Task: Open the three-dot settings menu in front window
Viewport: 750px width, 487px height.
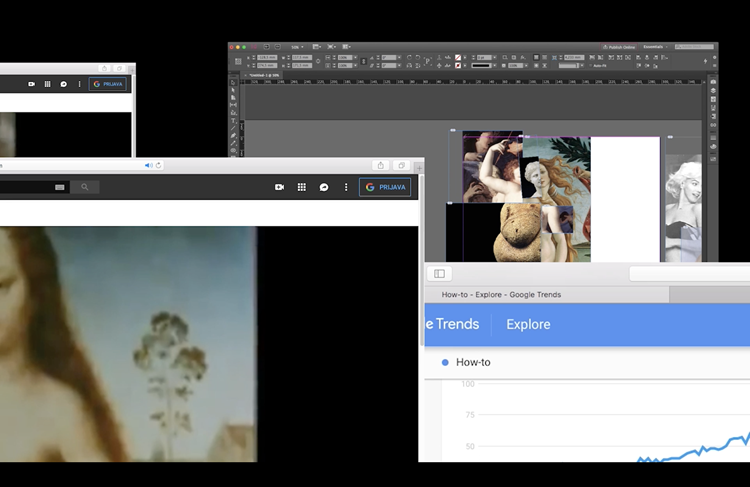Action: [x=346, y=187]
